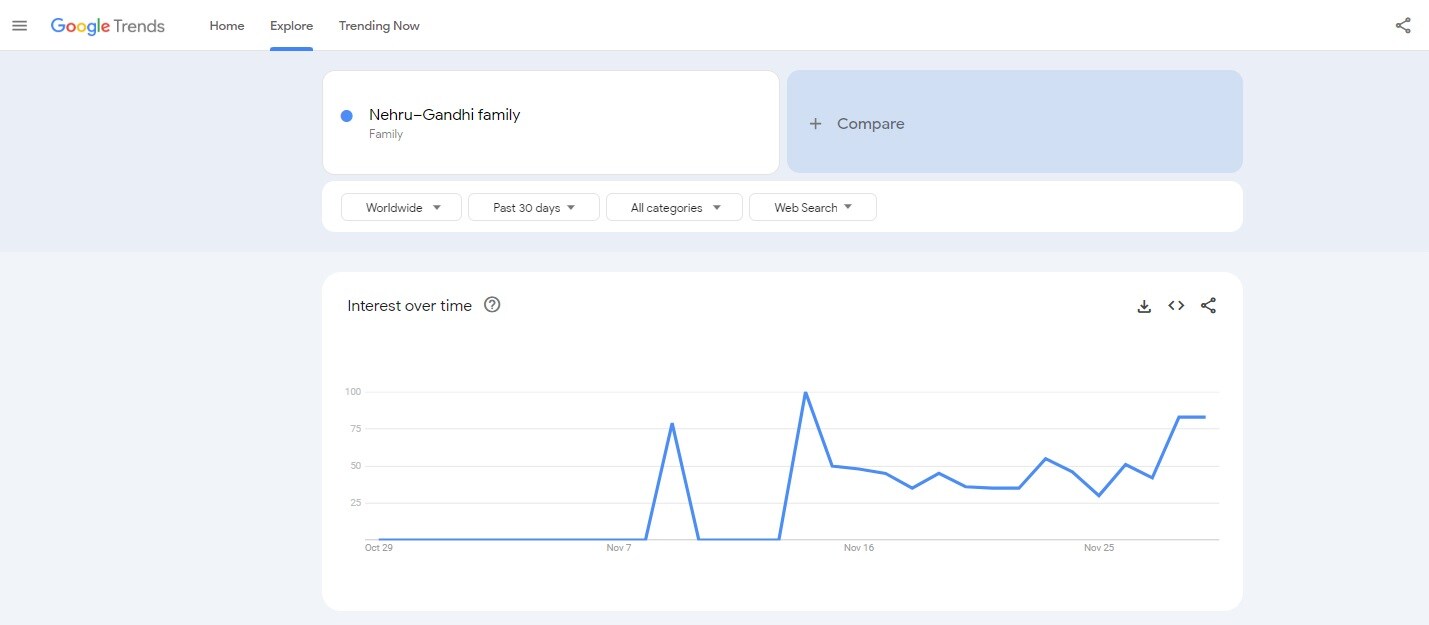
Task: Open the Web Search type dropdown
Action: click(812, 207)
